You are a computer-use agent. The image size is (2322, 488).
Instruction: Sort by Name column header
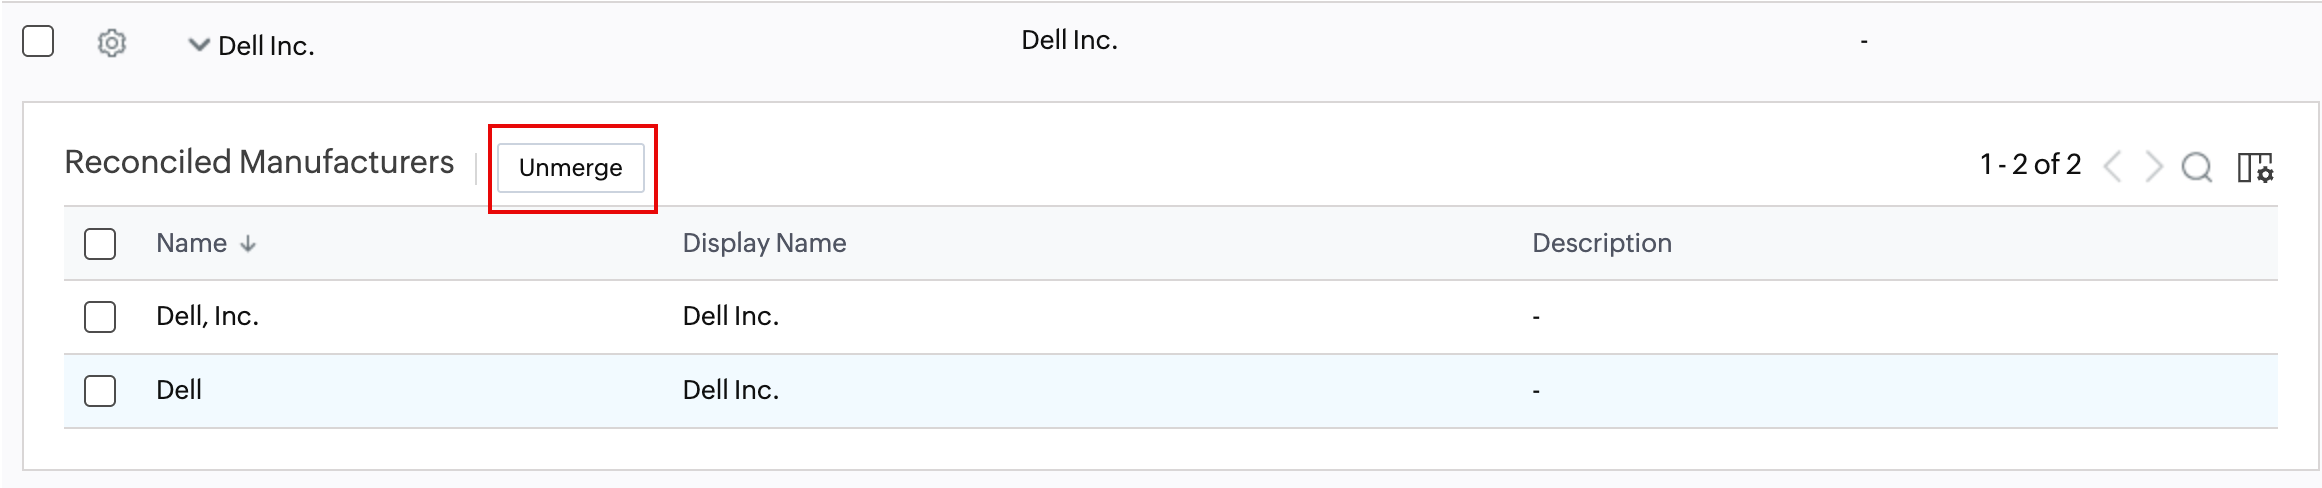(191, 243)
